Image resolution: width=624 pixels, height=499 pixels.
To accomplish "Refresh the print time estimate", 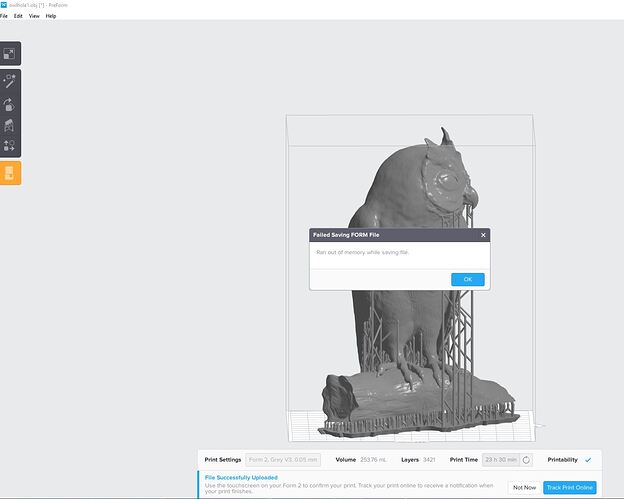I will (x=526, y=460).
